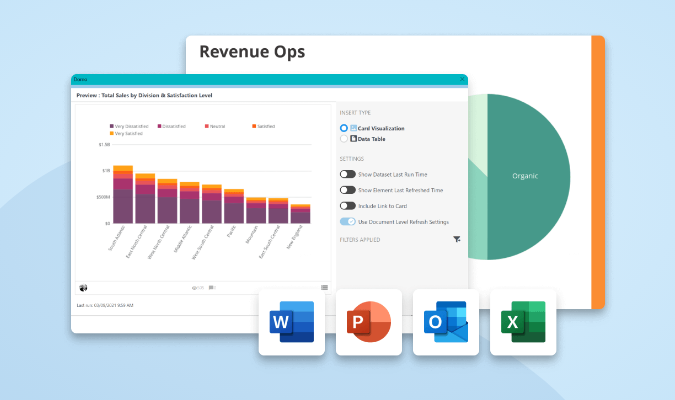Click the Neutral legend swatch

(207, 126)
